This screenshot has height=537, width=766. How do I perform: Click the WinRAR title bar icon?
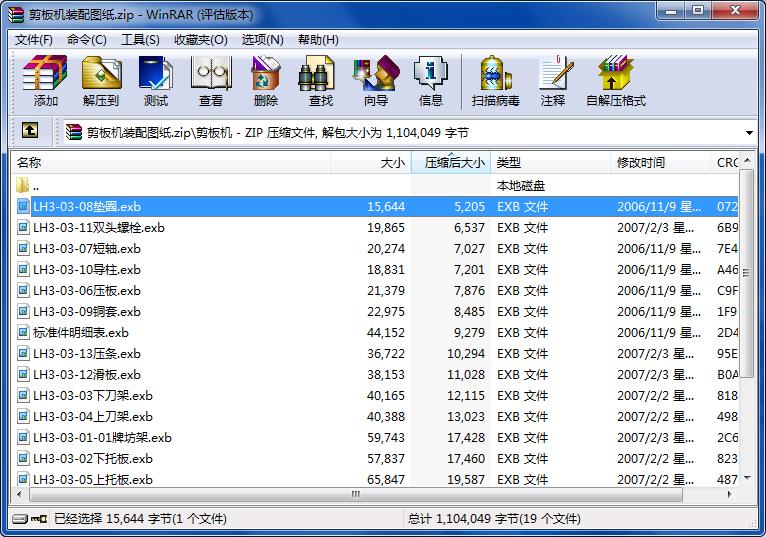(16, 15)
